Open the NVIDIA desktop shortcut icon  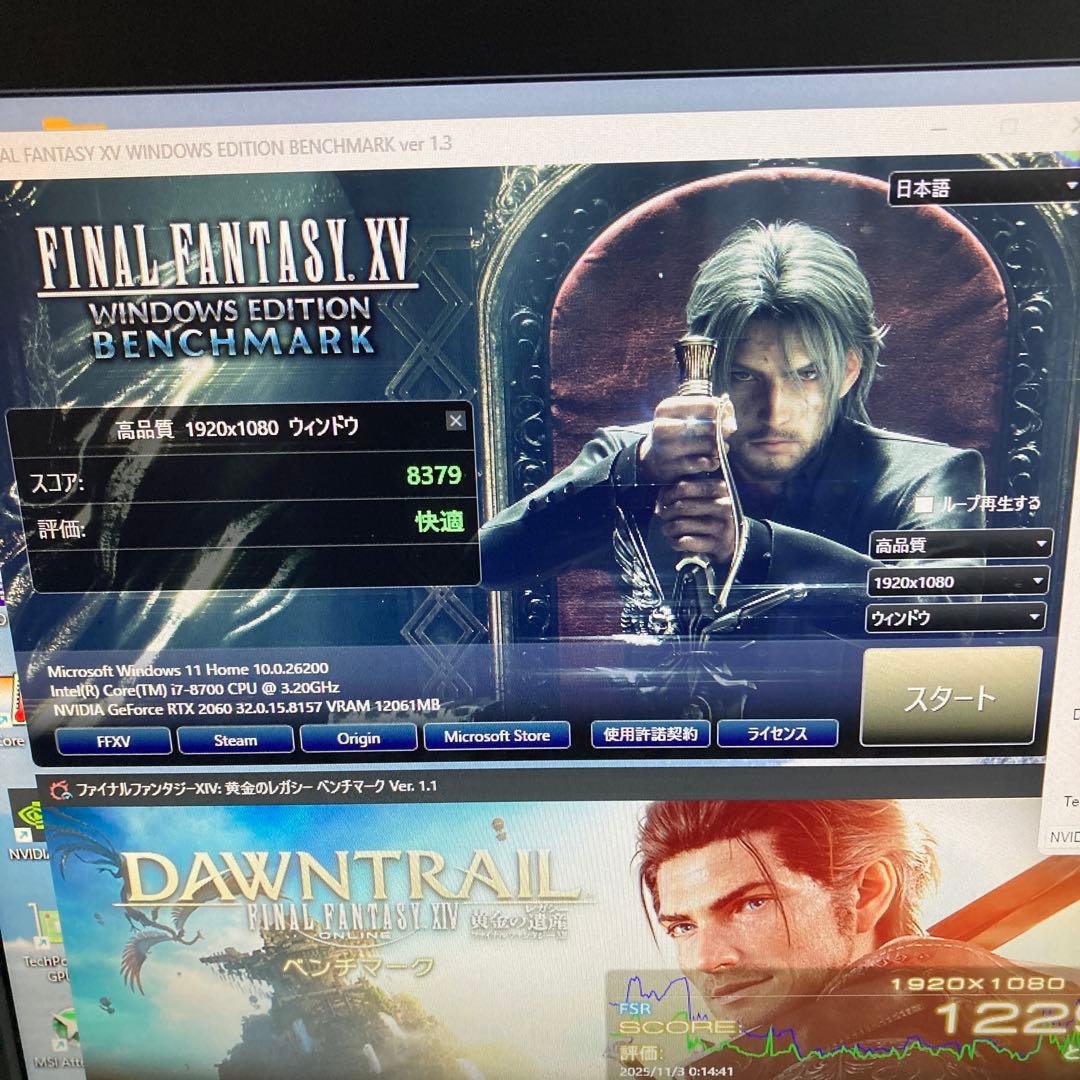(26, 835)
